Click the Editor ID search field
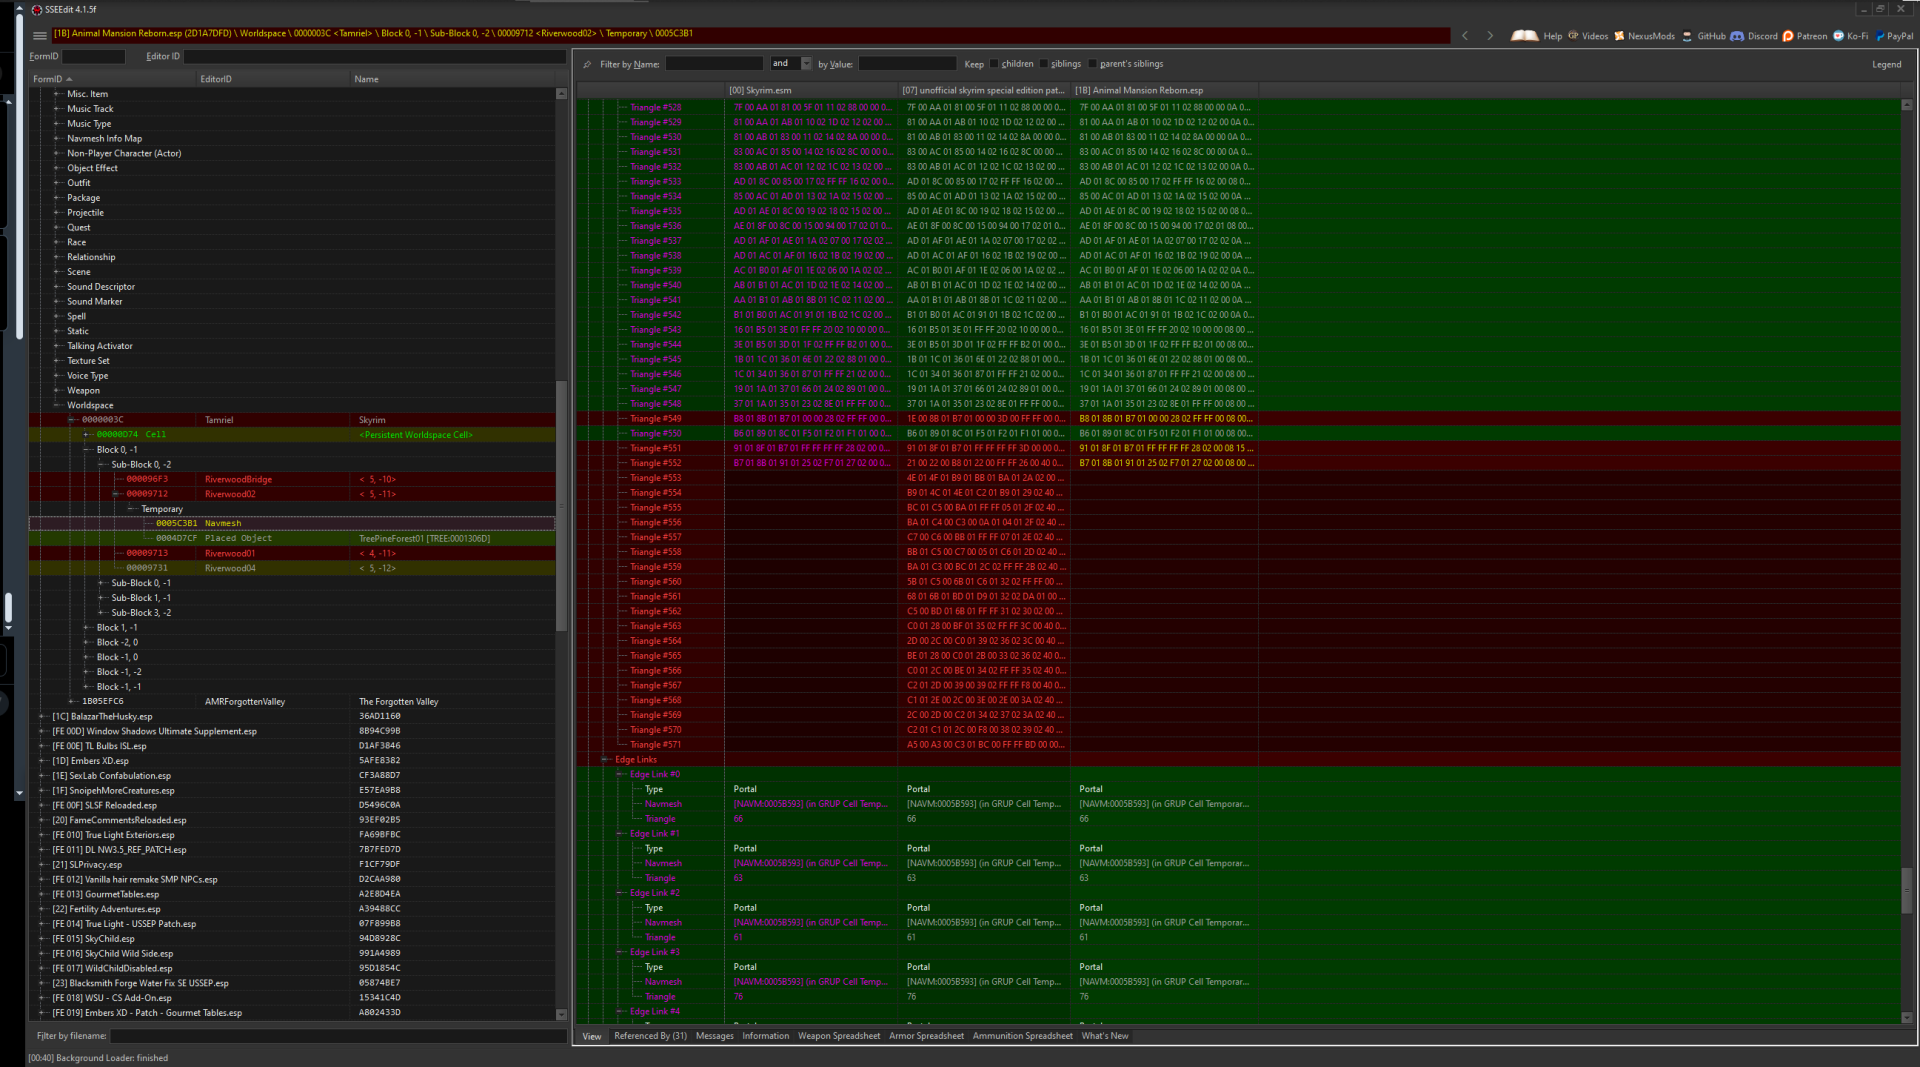Screen dimensions: 1920x1067 (x=375, y=57)
